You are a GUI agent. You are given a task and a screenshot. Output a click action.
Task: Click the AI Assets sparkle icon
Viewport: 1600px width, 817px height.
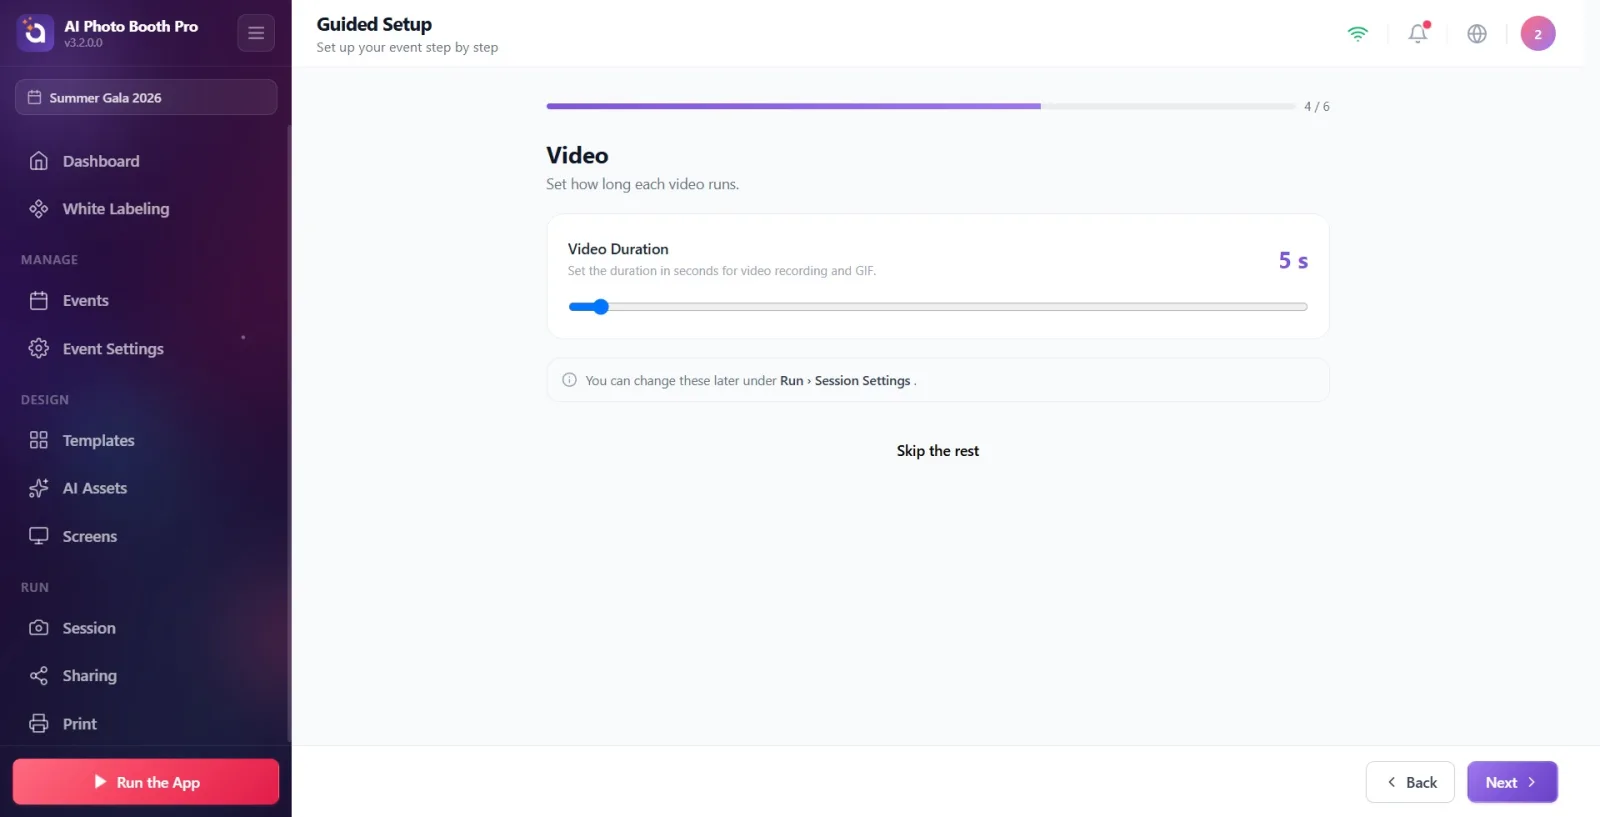click(x=39, y=489)
